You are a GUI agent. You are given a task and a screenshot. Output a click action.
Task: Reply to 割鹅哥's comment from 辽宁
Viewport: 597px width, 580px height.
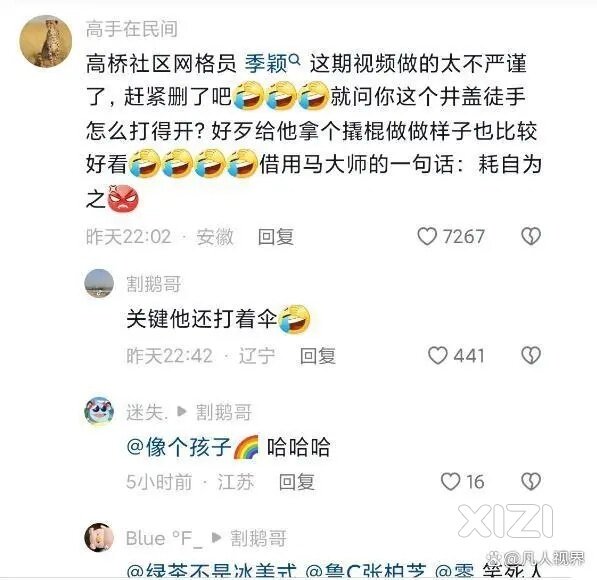point(318,356)
